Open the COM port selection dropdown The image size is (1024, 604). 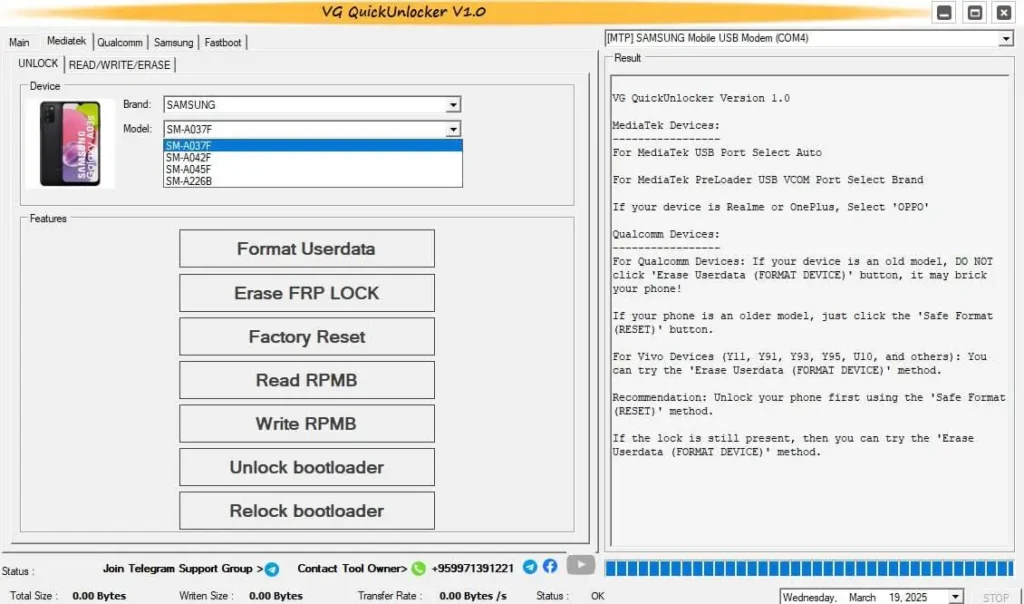pos(1005,38)
